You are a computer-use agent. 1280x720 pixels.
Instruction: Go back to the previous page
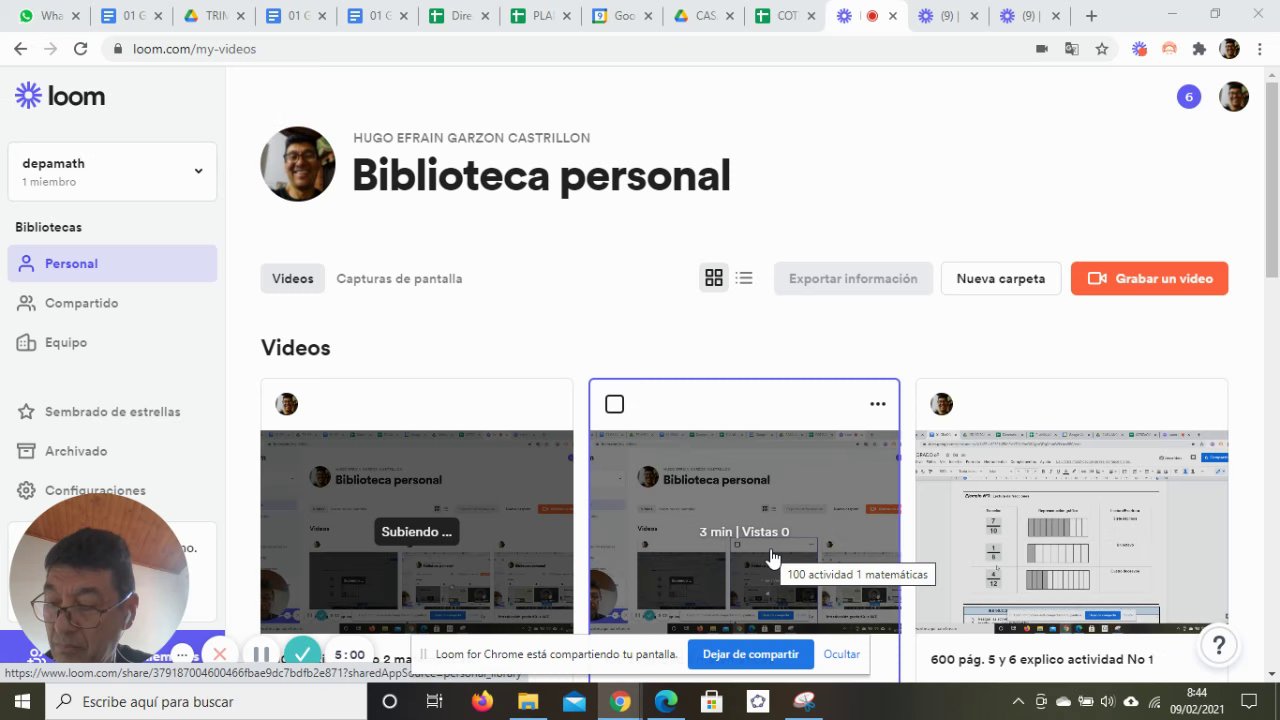pos(20,49)
